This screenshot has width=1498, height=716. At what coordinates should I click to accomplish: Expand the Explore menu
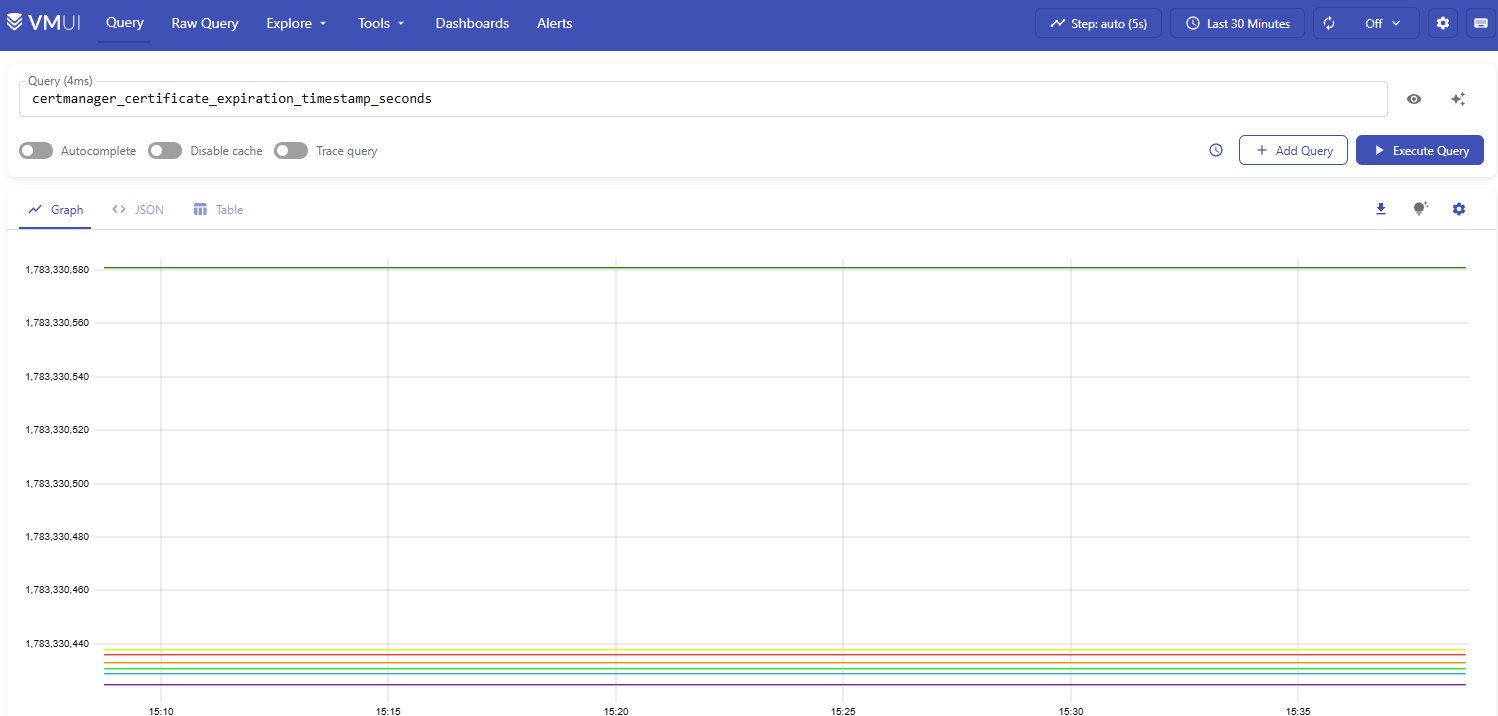pyautogui.click(x=297, y=23)
